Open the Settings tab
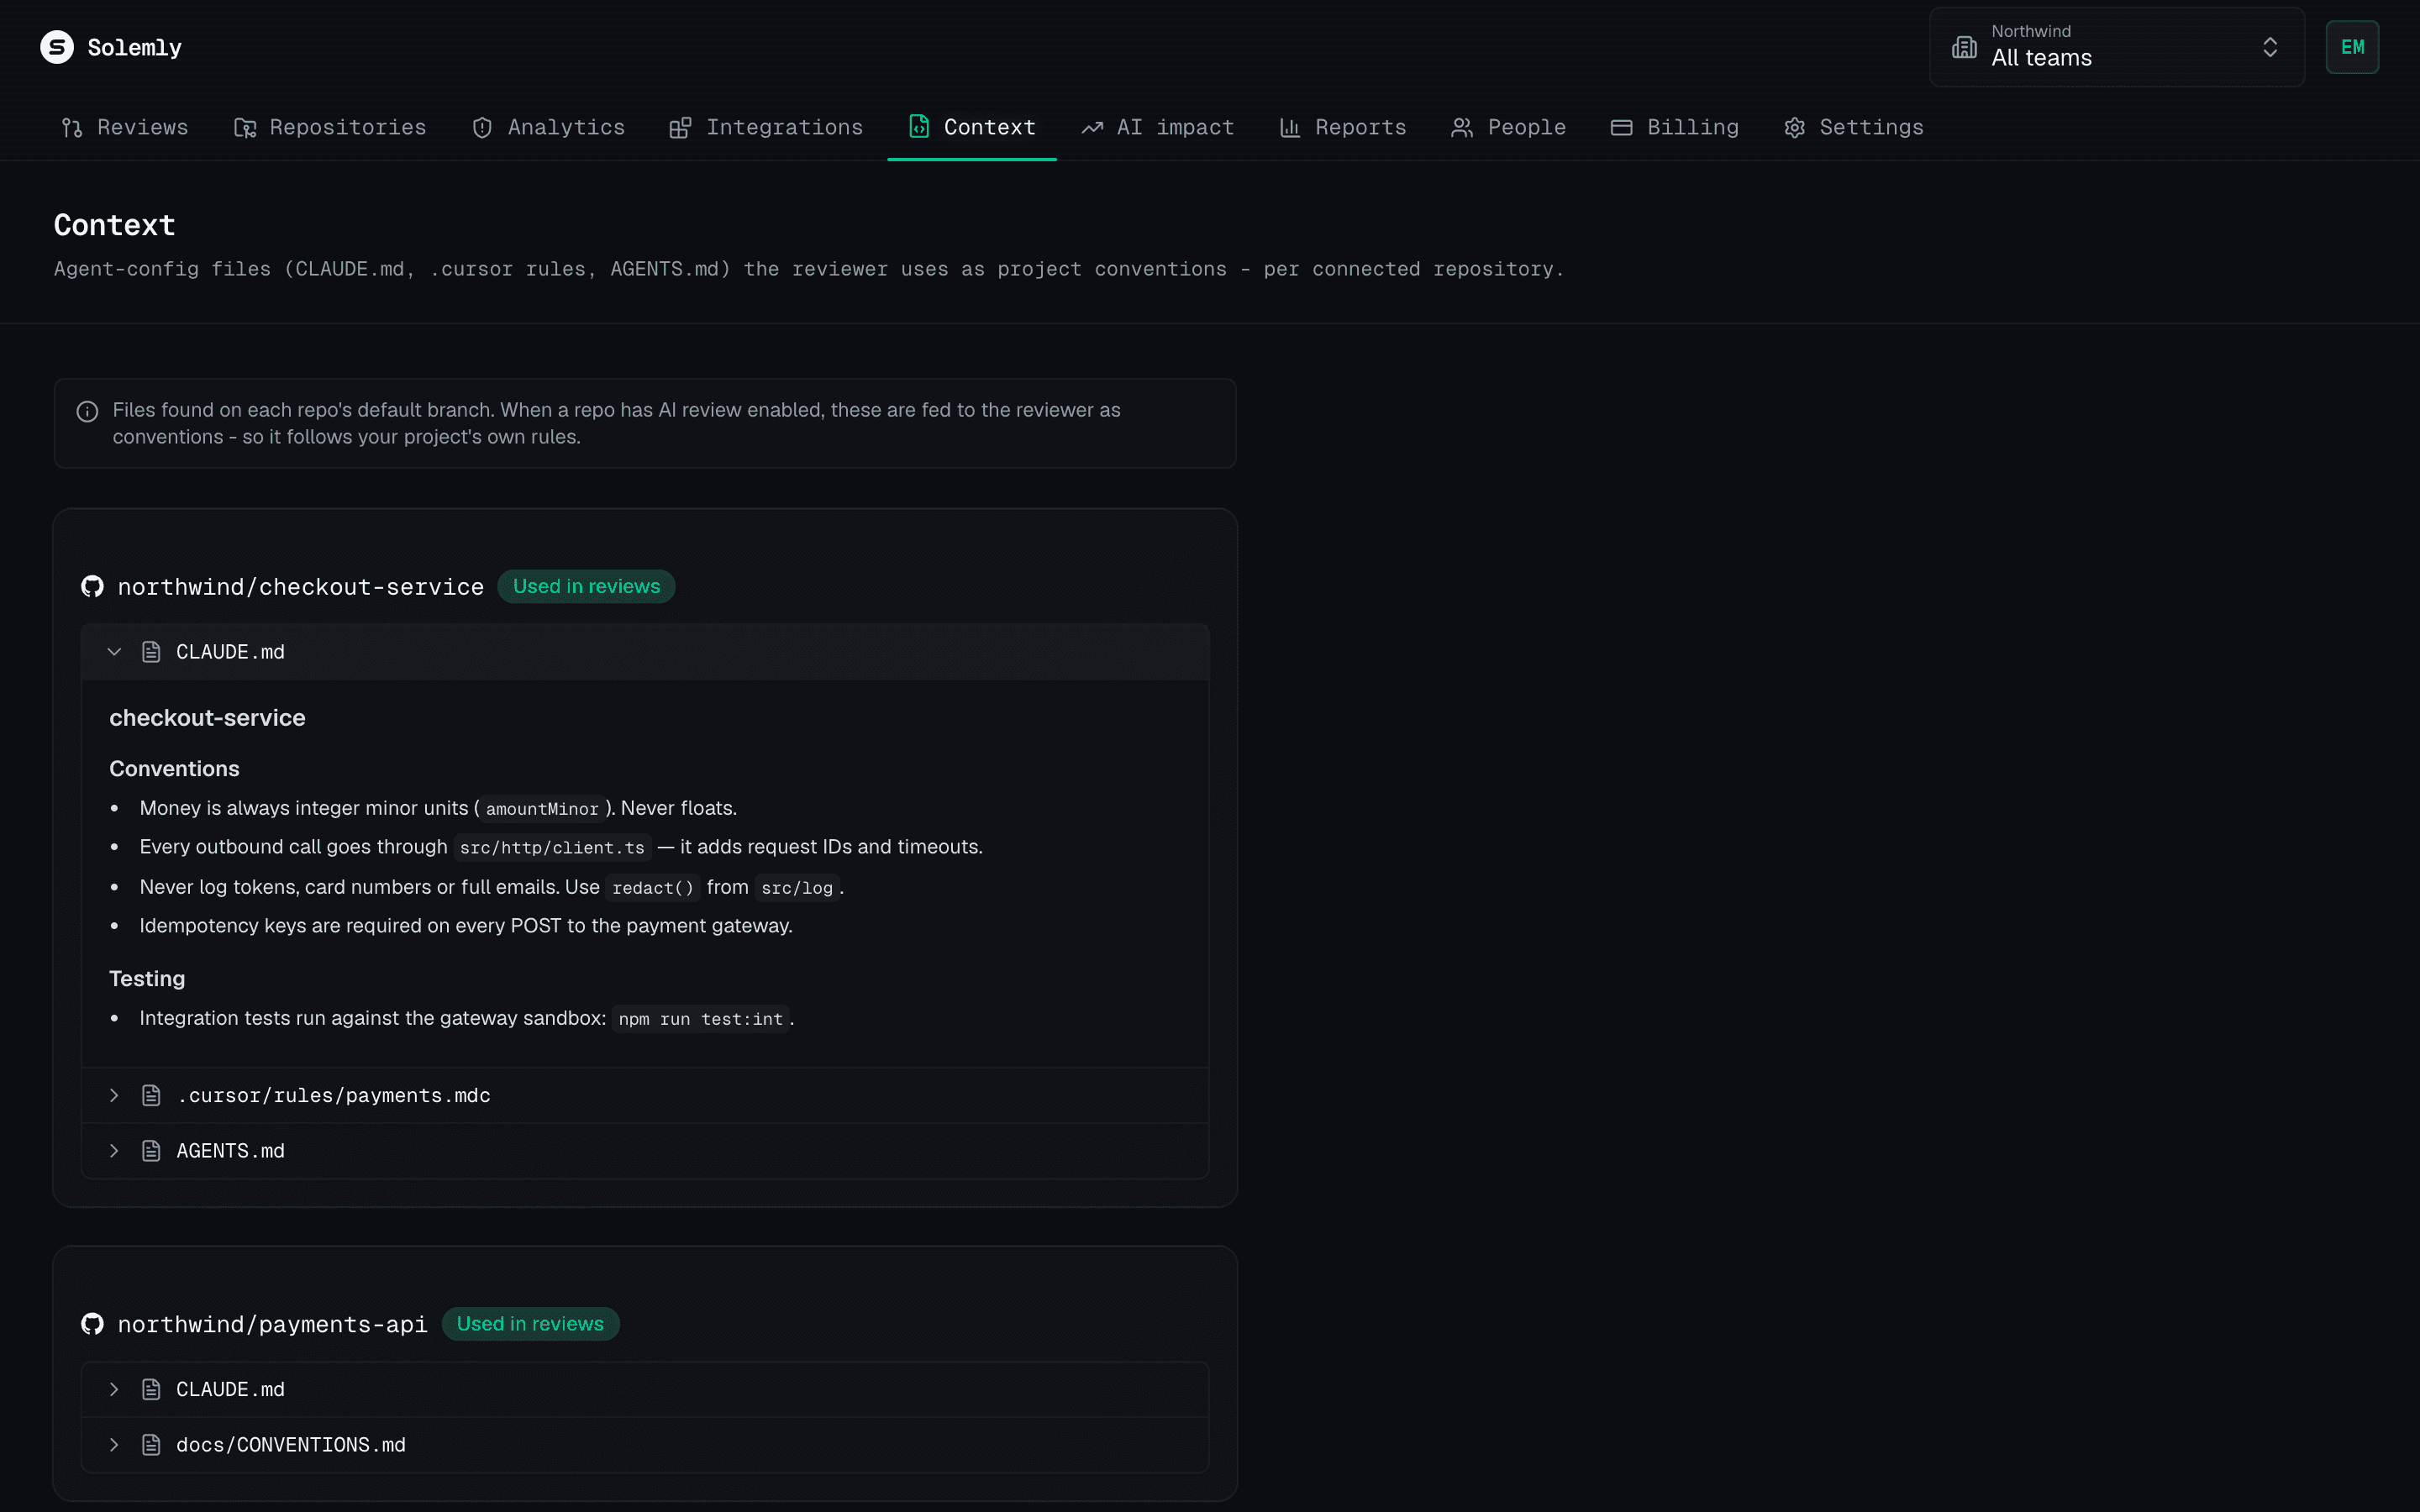 tap(1854, 127)
